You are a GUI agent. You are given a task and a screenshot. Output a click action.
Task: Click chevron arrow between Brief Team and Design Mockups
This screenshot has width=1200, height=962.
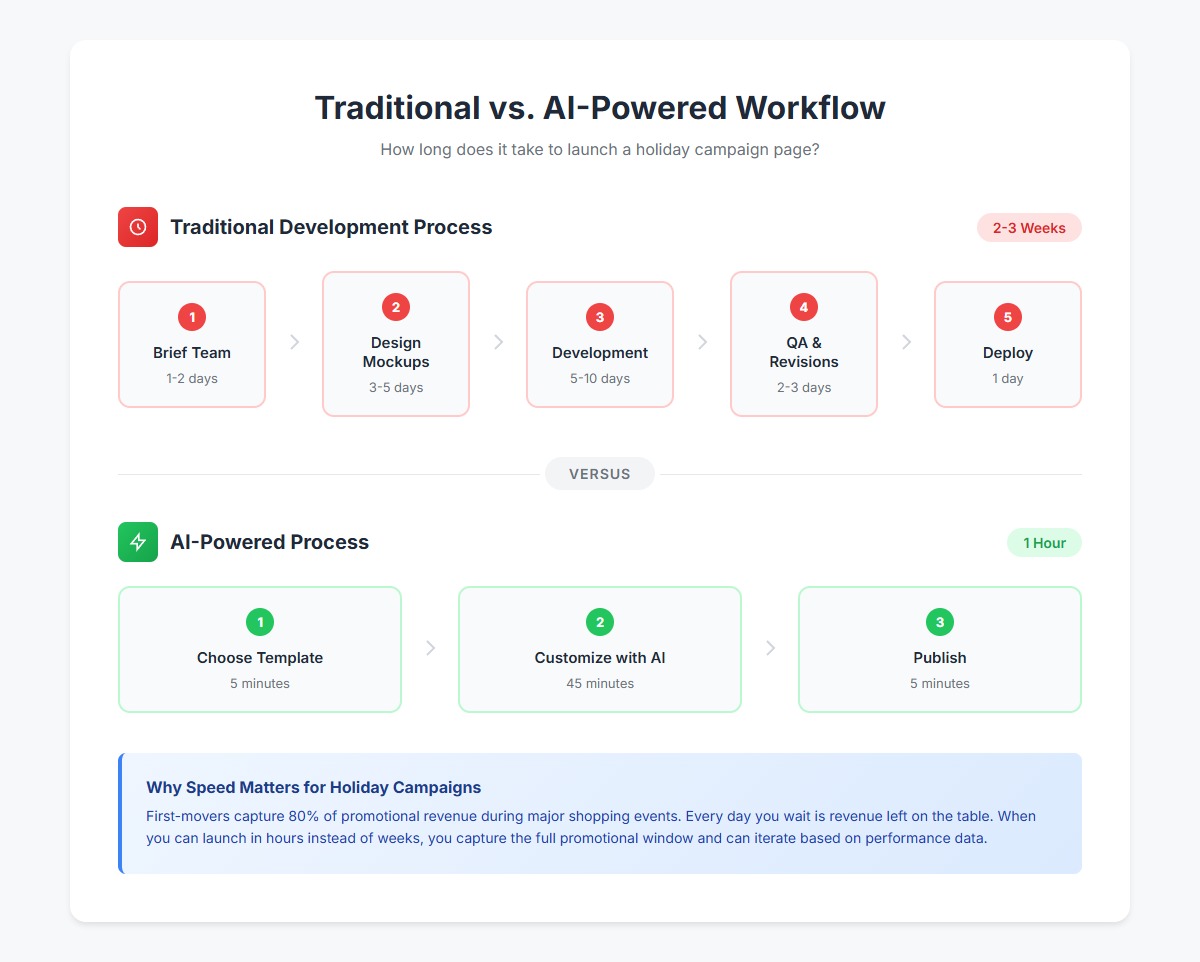coord(295,342)
